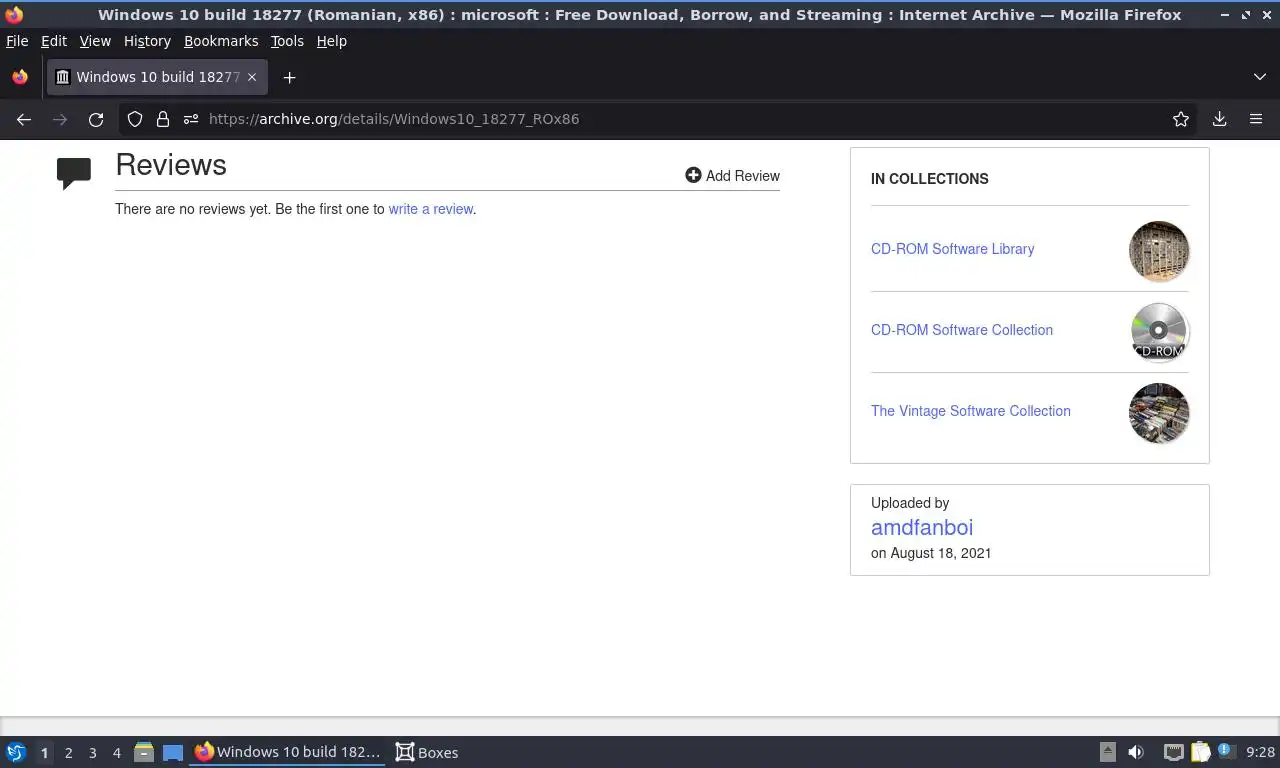This screenshot has height=768, width=1280.
Task: Click the Vintage Software Collection thumbnail
Action: pyautogui.click(x=1159, y=413)
